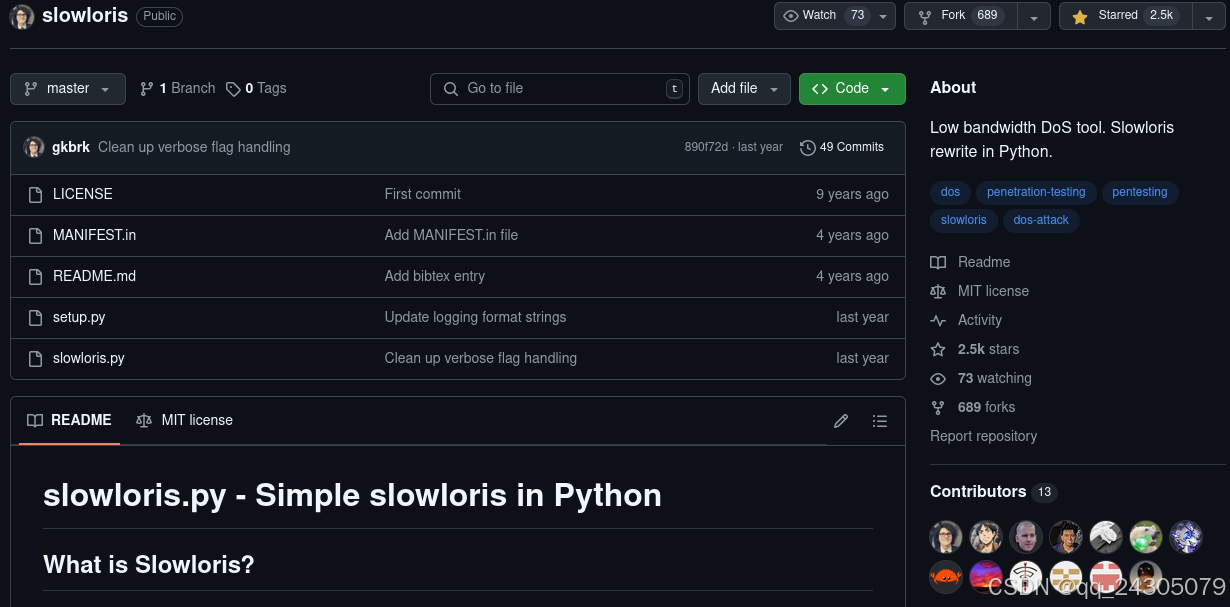Click the Fork button
This screenshot has height=607, width=1230.
pyautogui.click(x=961, y=16)
